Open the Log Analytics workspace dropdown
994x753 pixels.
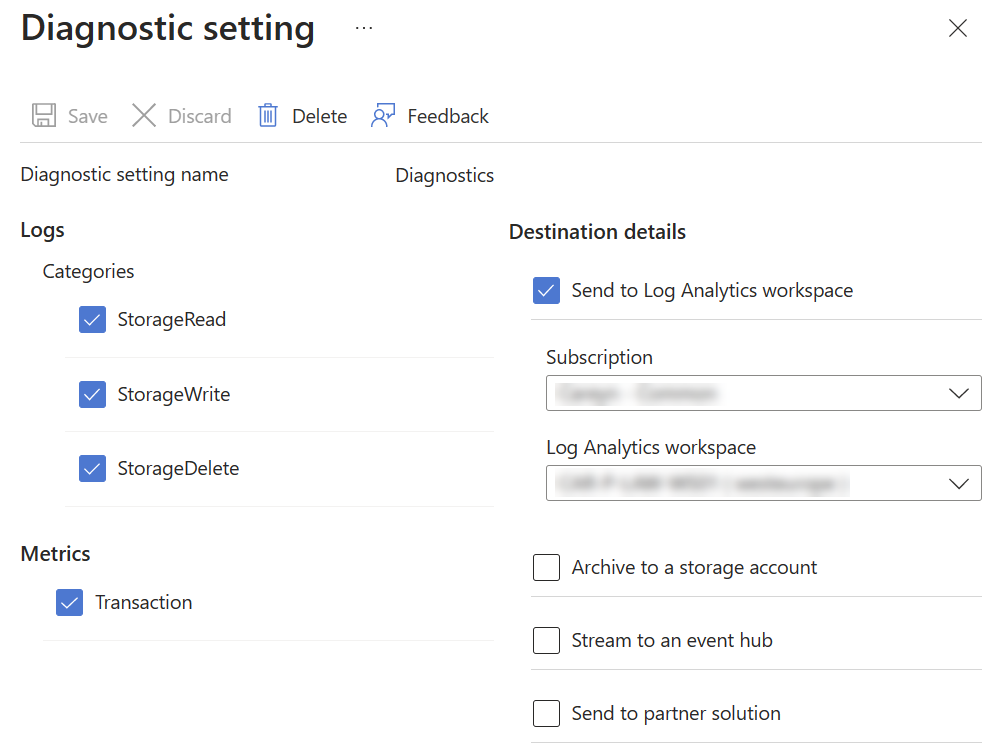(763, 483)
